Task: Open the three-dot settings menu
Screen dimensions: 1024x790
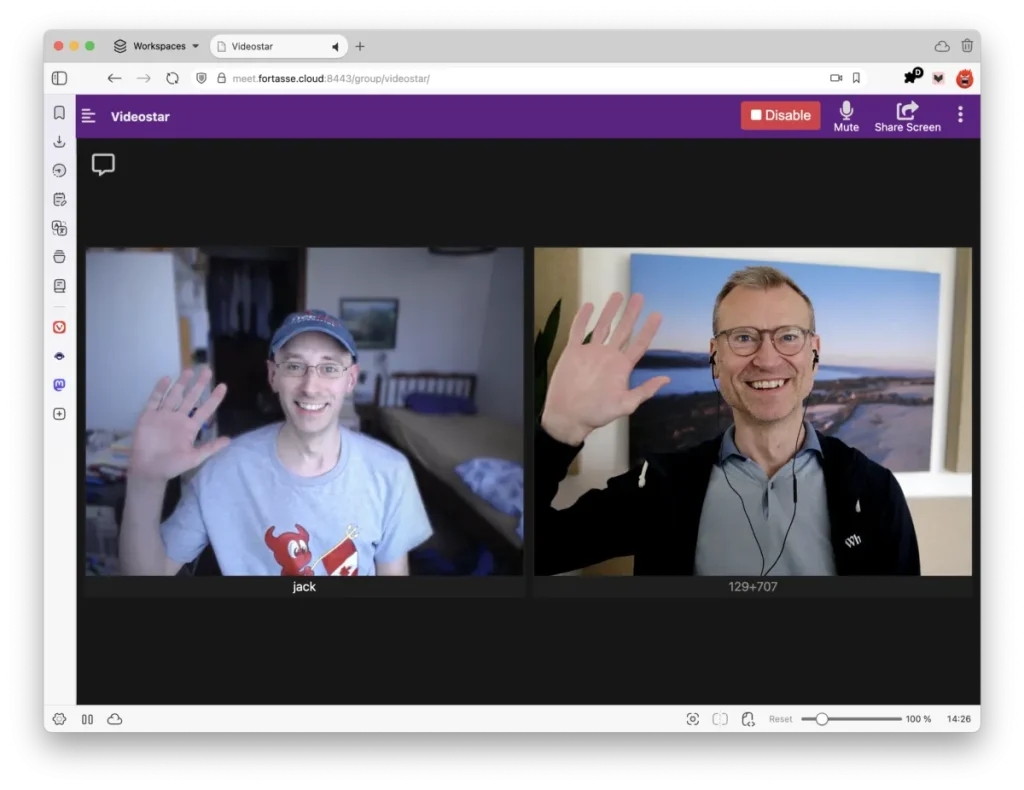Action: click(x=960, y=115)
